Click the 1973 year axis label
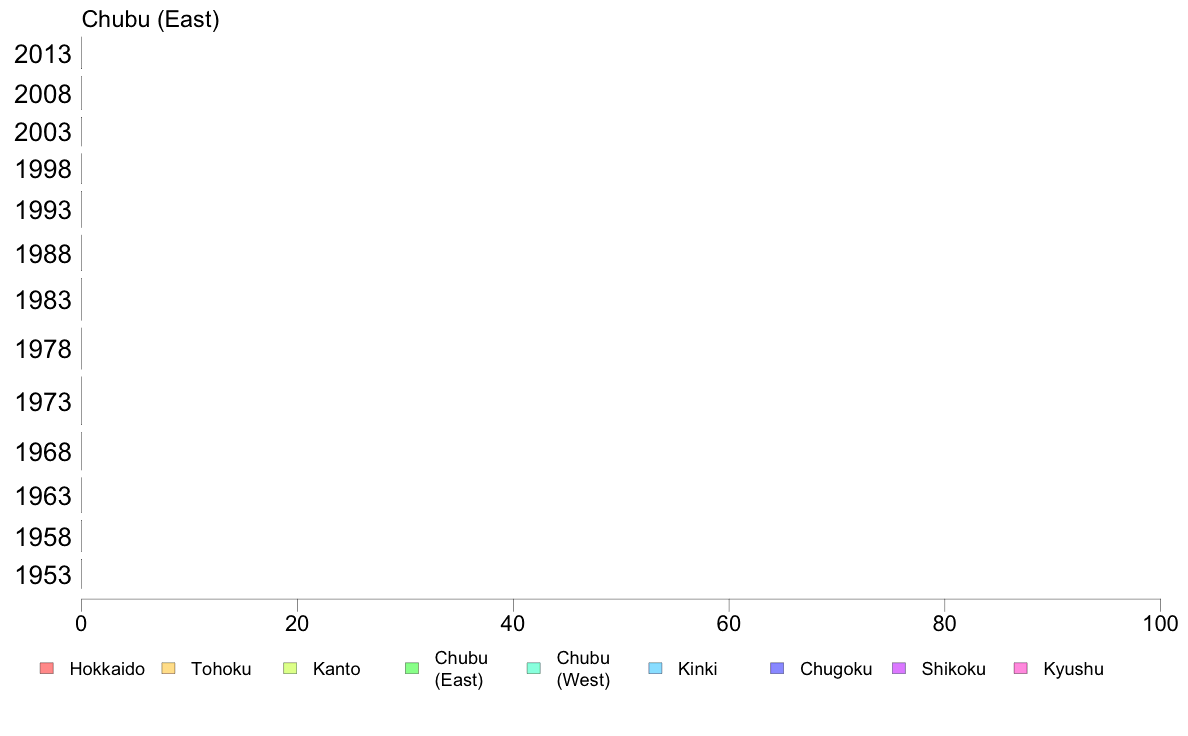The image size is (1188, 736). (x=42, y=402)
